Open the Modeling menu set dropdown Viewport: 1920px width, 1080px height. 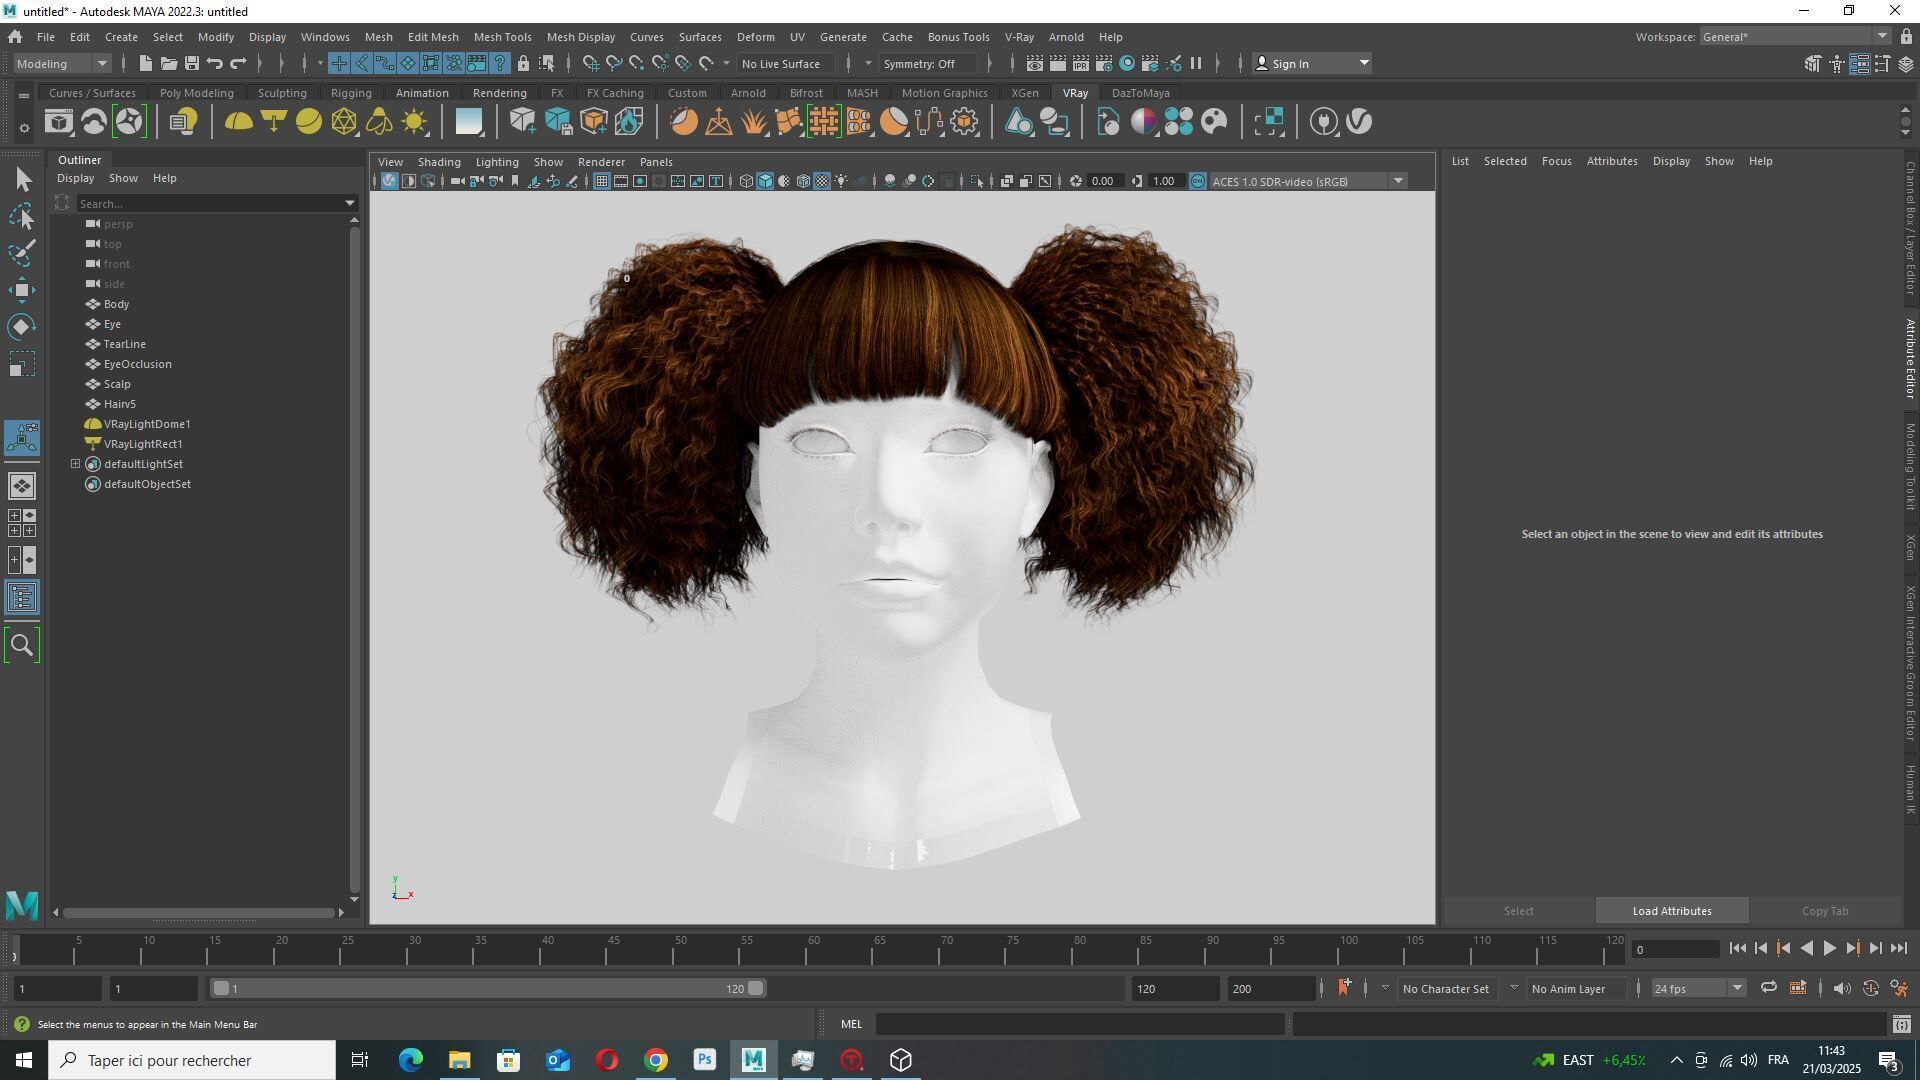tap(62, 64)
